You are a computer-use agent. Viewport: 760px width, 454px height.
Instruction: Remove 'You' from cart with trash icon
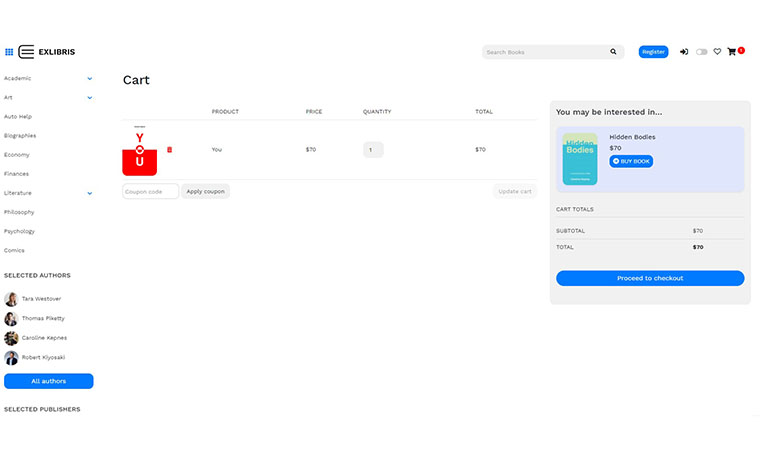169,149
